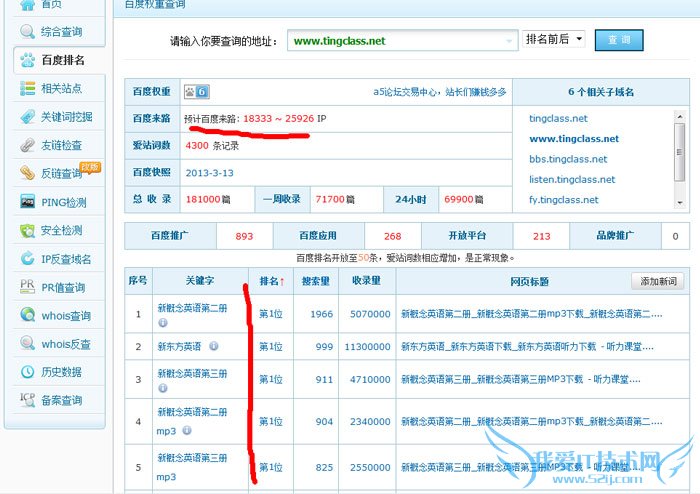Click the 213 开放平台 value
The image size is (700, 494).
coord(541,236)
